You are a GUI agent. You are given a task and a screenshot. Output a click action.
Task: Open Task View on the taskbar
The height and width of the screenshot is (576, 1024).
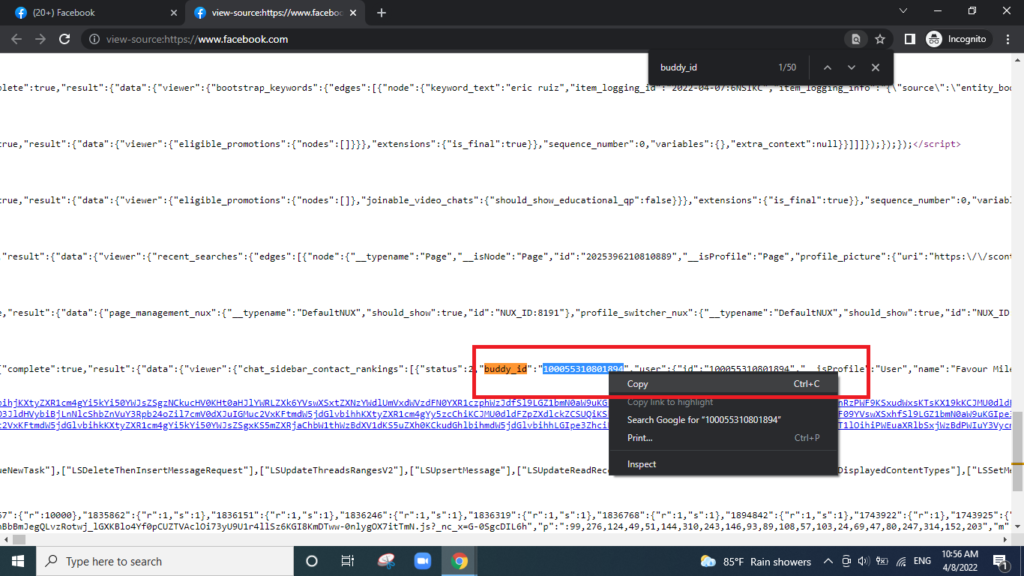348,561
